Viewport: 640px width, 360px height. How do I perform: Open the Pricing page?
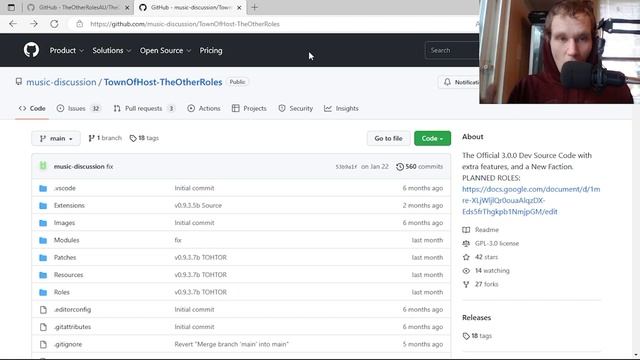pos(211,51)
